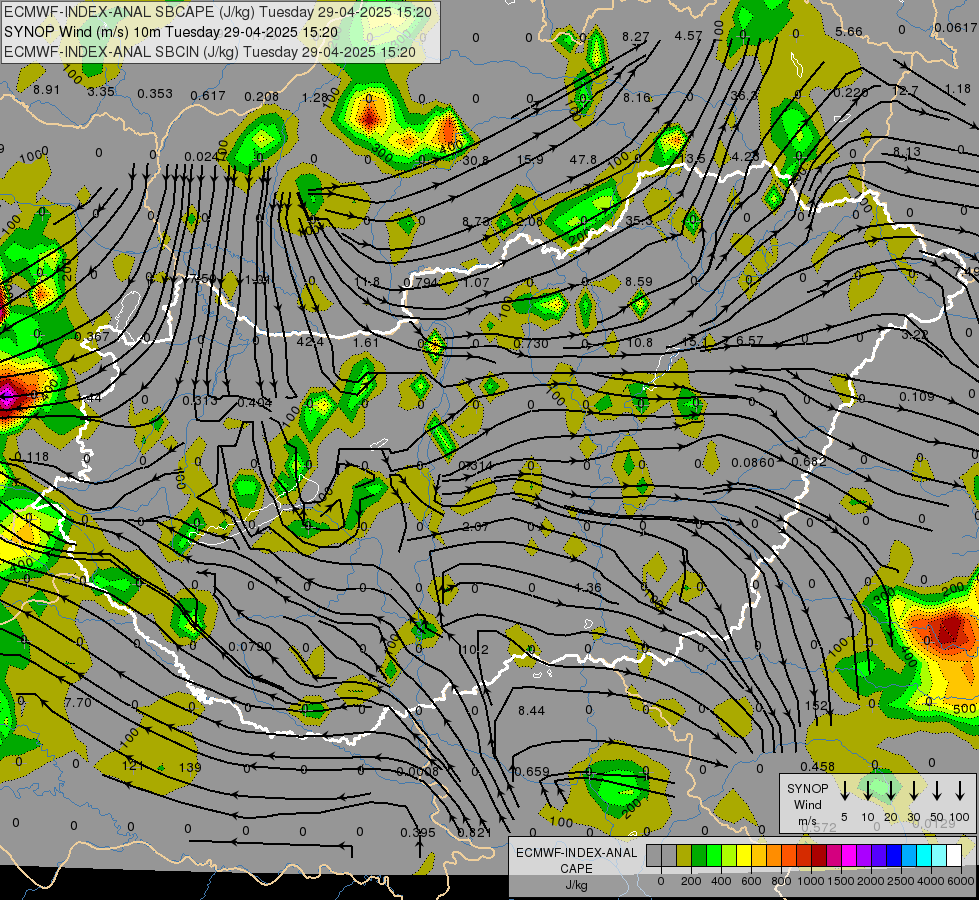Click the map value 2.07
This screenshot has width=979, height=900.
[x=475, y=527]
